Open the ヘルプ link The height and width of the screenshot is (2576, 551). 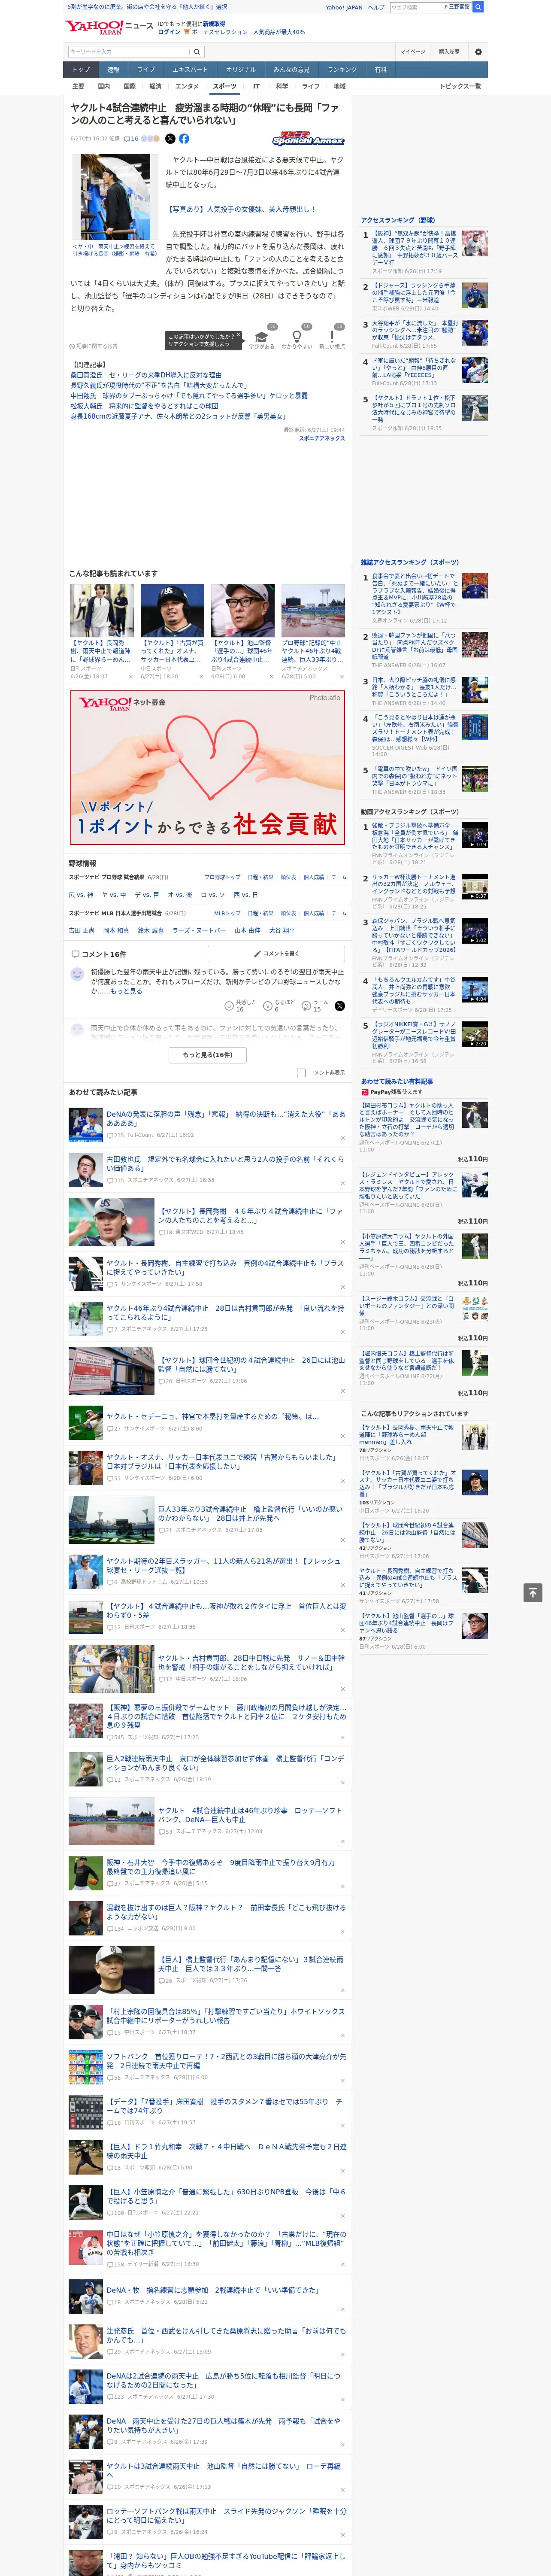(x=376, y=7)
